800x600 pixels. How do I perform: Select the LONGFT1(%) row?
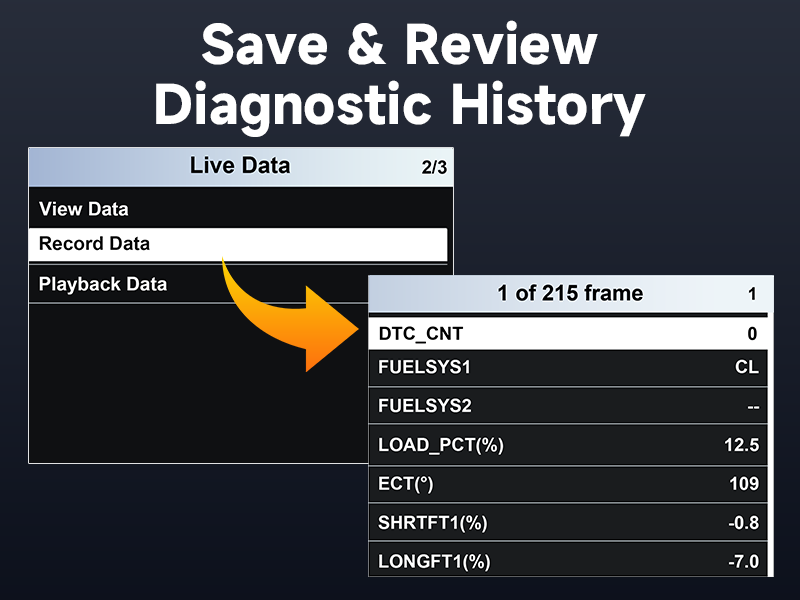(568, 561)
